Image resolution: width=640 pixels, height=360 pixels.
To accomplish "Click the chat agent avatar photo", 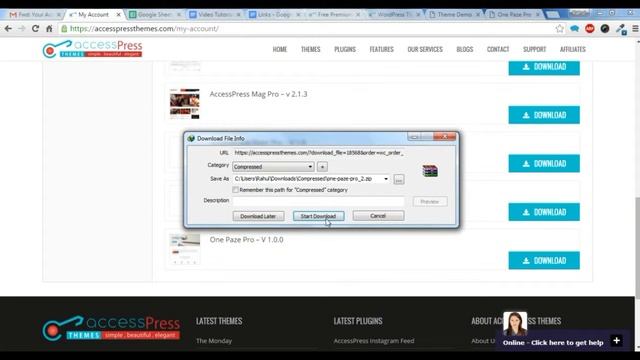I will (515, 324).
